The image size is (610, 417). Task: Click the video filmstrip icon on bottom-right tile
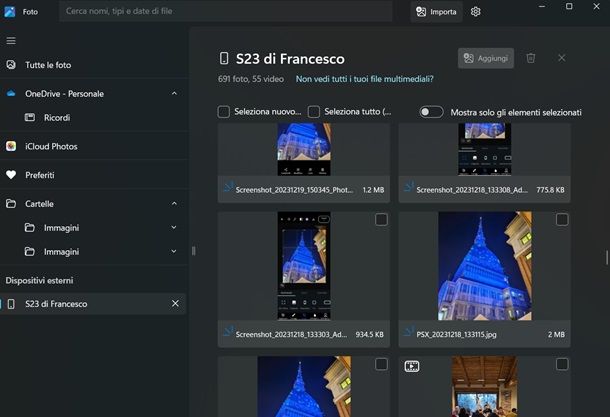(x=412, y=366)
